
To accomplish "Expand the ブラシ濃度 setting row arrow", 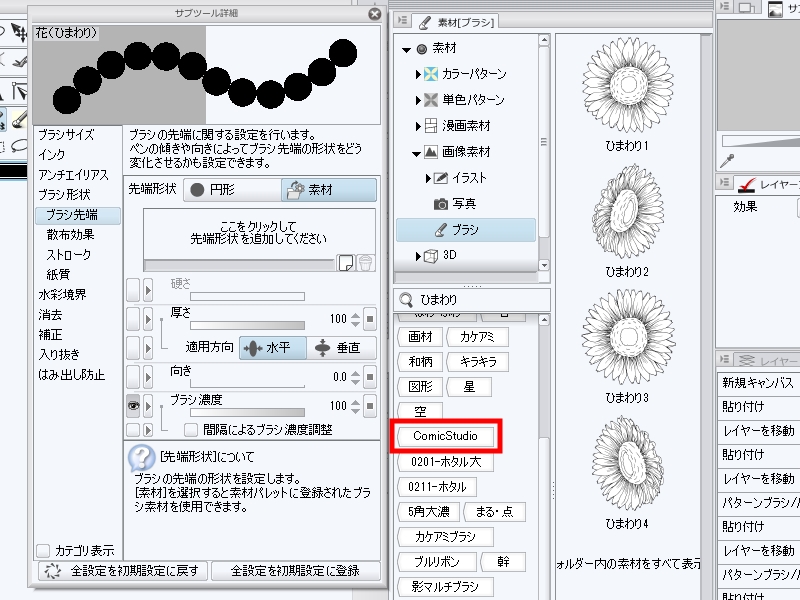I will point(148,406).
